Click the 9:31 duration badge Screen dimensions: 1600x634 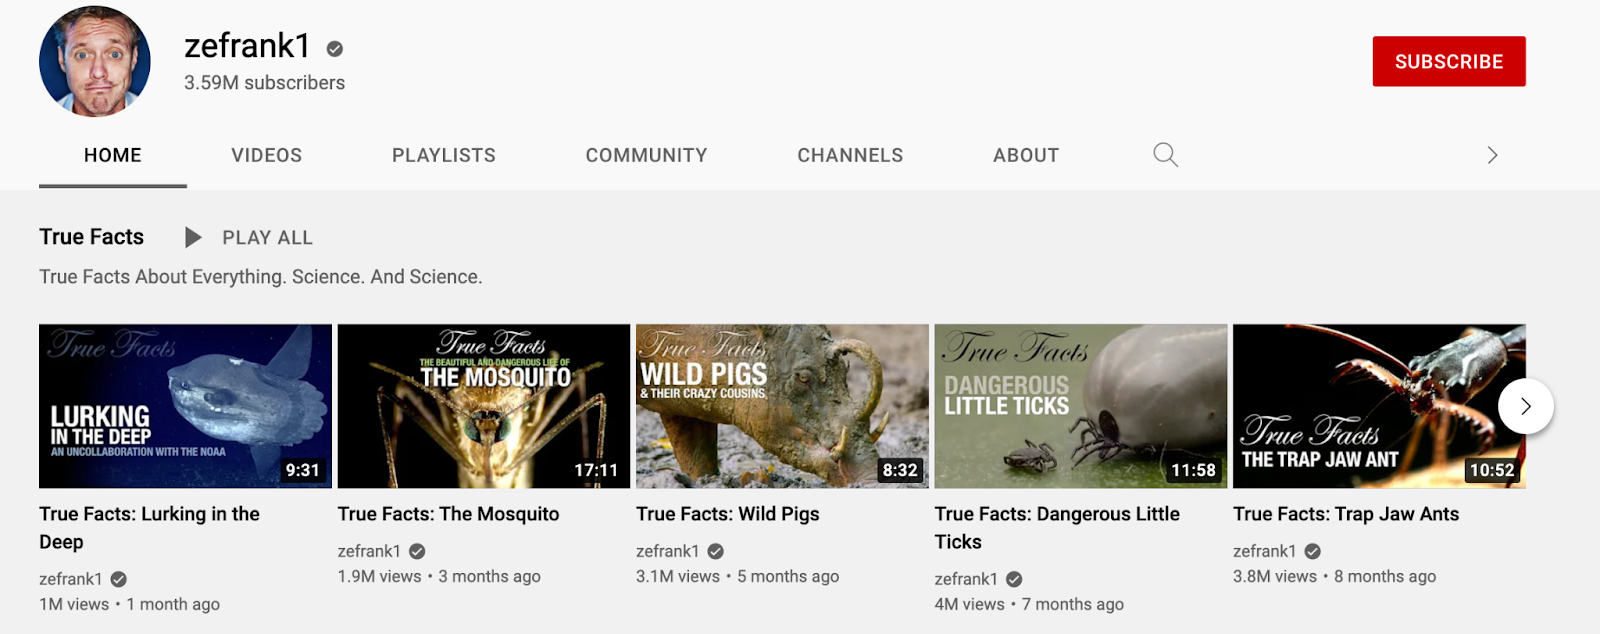click(303, 470)
